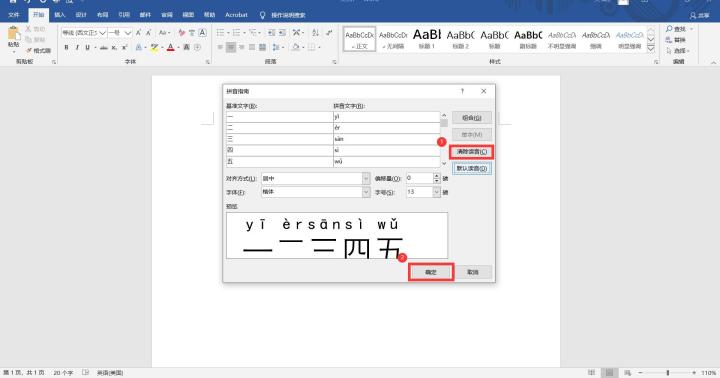Open the File (文件) tab
Image resolution: width=720 pixels, height=378 pixels.
14,15
